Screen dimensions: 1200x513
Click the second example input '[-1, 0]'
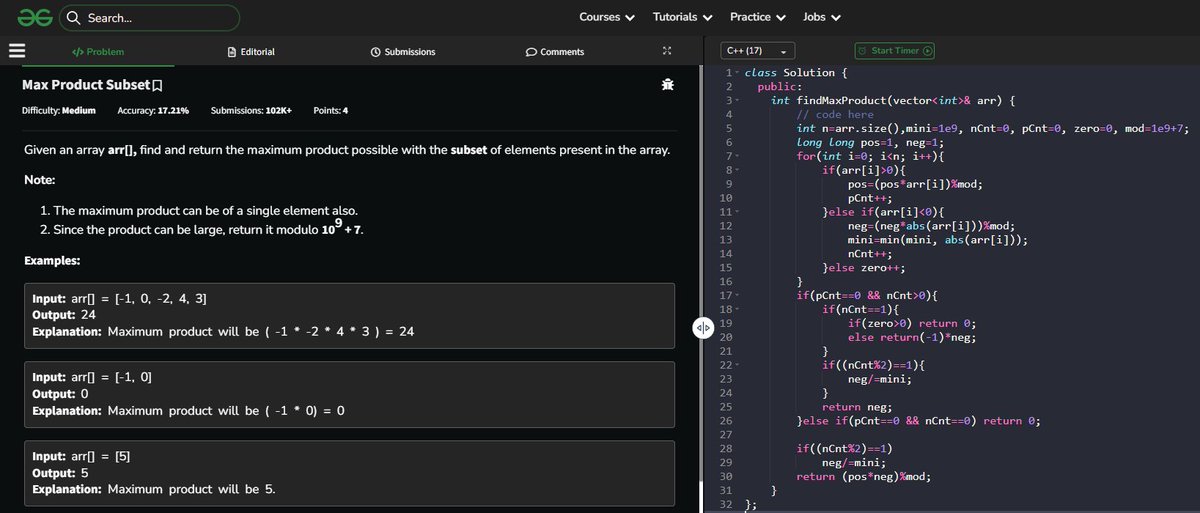133,378
